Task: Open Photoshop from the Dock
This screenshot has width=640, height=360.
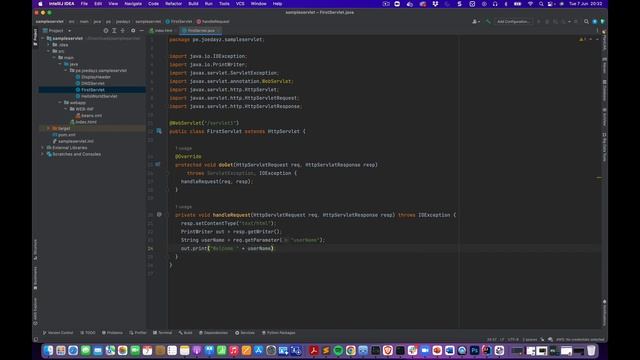Action: click(x=474, y=350)
